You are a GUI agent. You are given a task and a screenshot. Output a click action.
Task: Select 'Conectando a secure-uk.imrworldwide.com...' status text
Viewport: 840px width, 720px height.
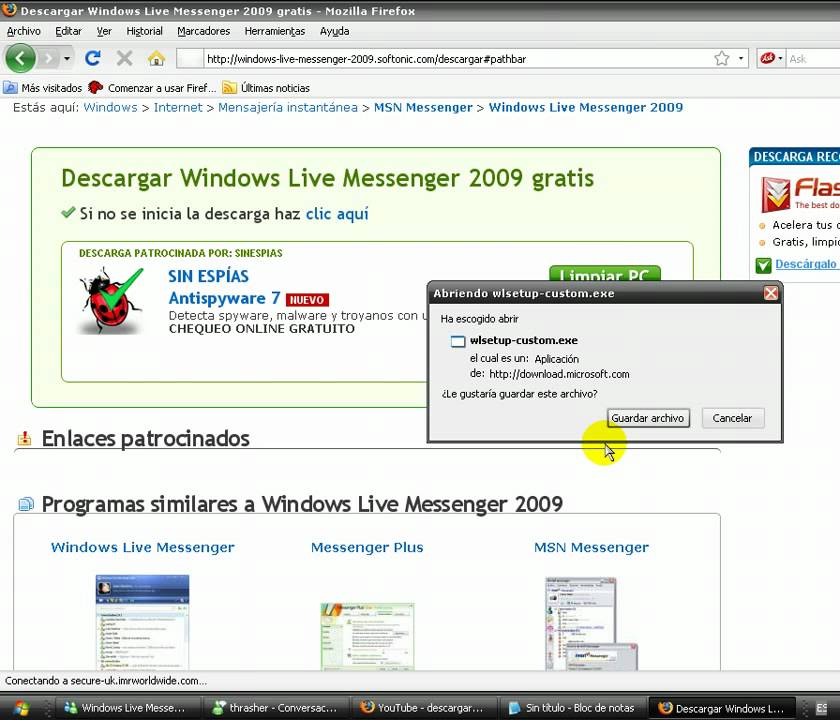[106, 680]
